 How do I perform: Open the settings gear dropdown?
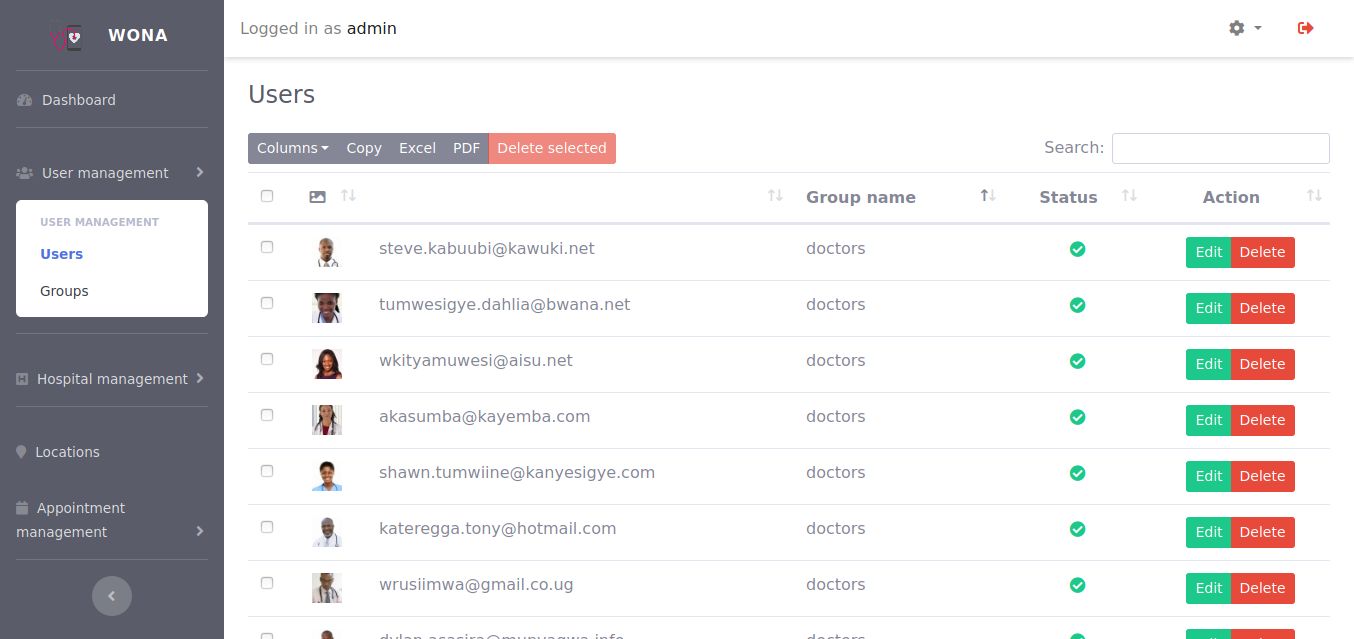tap(1244, 28)
